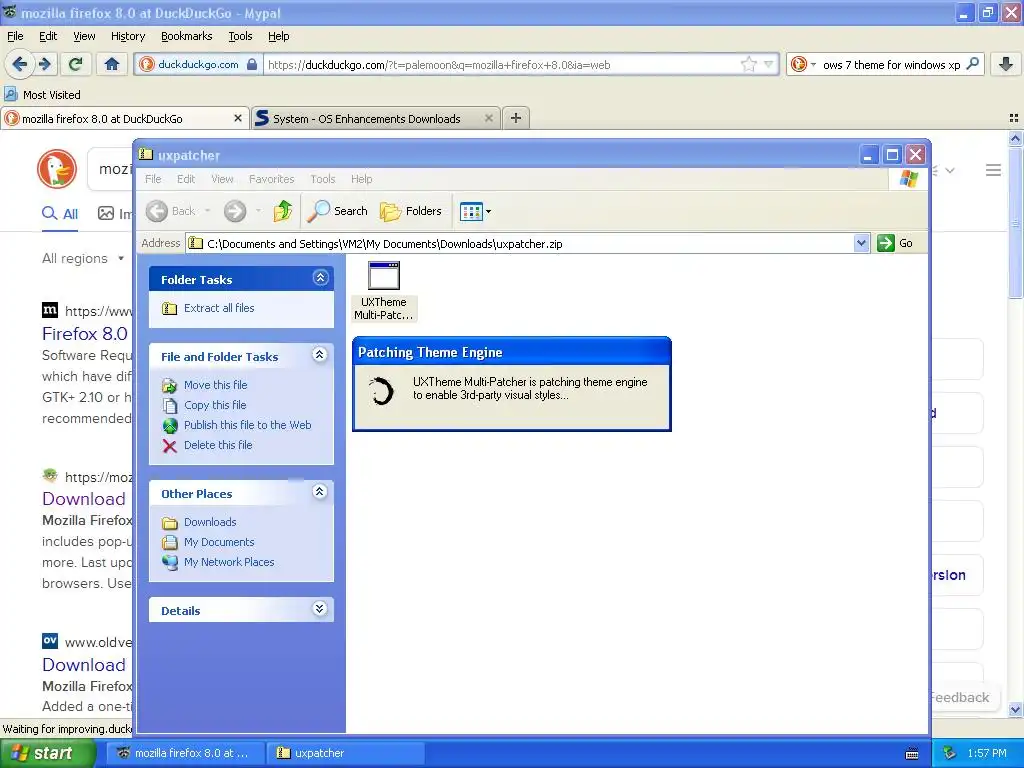Screen dimensions: 1024x768
Task: Click browser URL address field
Action: pos(502,64)
